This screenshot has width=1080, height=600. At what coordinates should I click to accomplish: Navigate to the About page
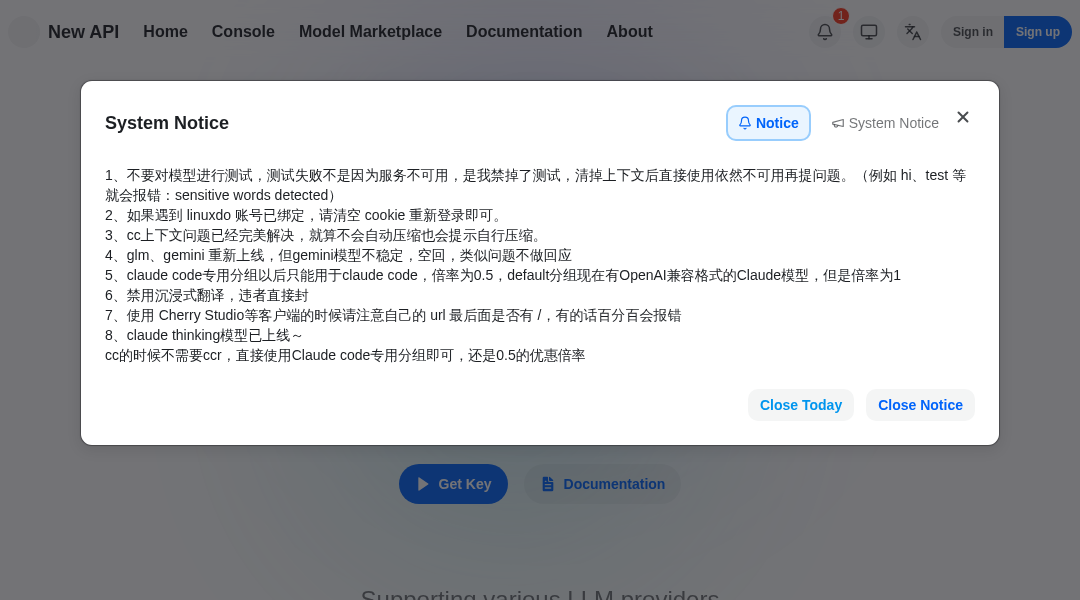coord(629,32)
